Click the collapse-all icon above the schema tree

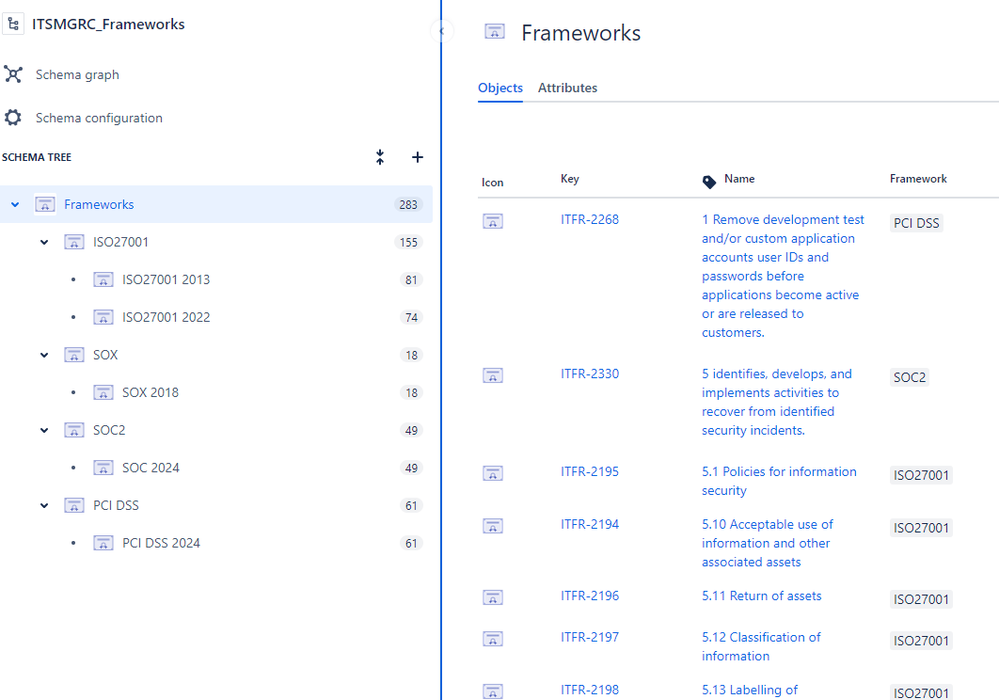point(380,157)
